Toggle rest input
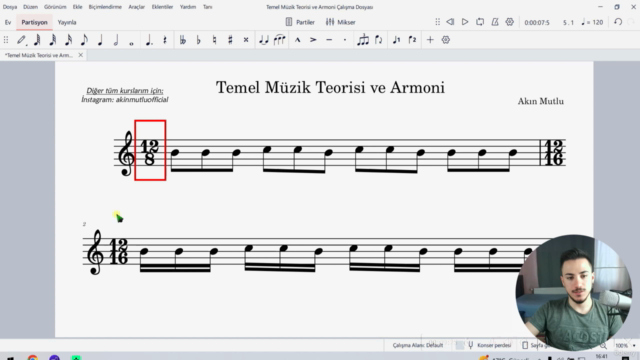The width and height of the screenshot is (640, 360). point(165,40)
